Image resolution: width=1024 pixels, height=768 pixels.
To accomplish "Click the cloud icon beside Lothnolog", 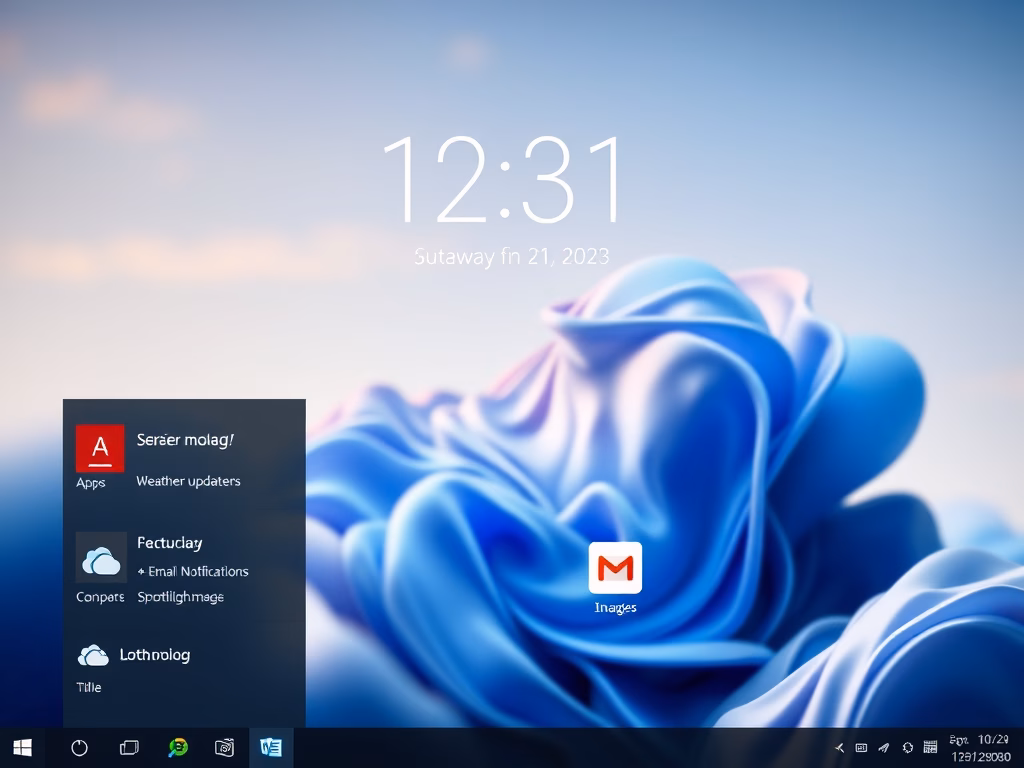I will coord(93,656).
